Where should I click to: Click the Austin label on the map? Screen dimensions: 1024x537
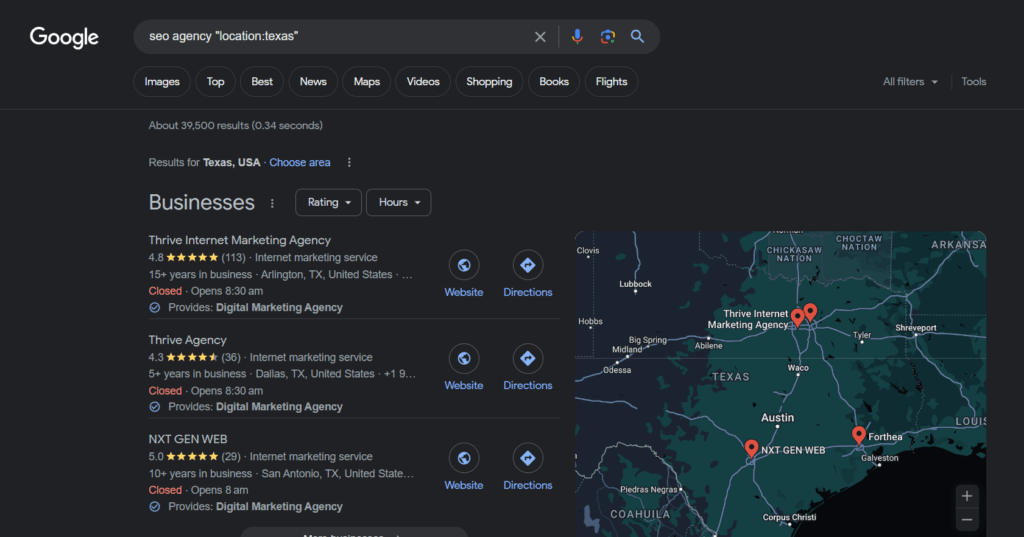click(778, 418)
